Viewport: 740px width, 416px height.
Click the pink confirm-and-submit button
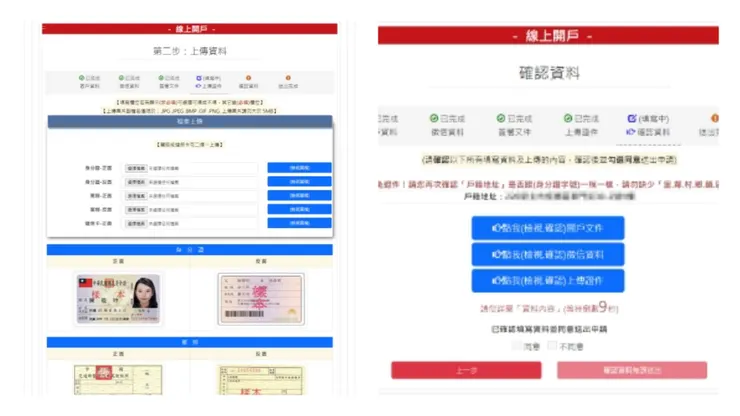click(632, 370)
